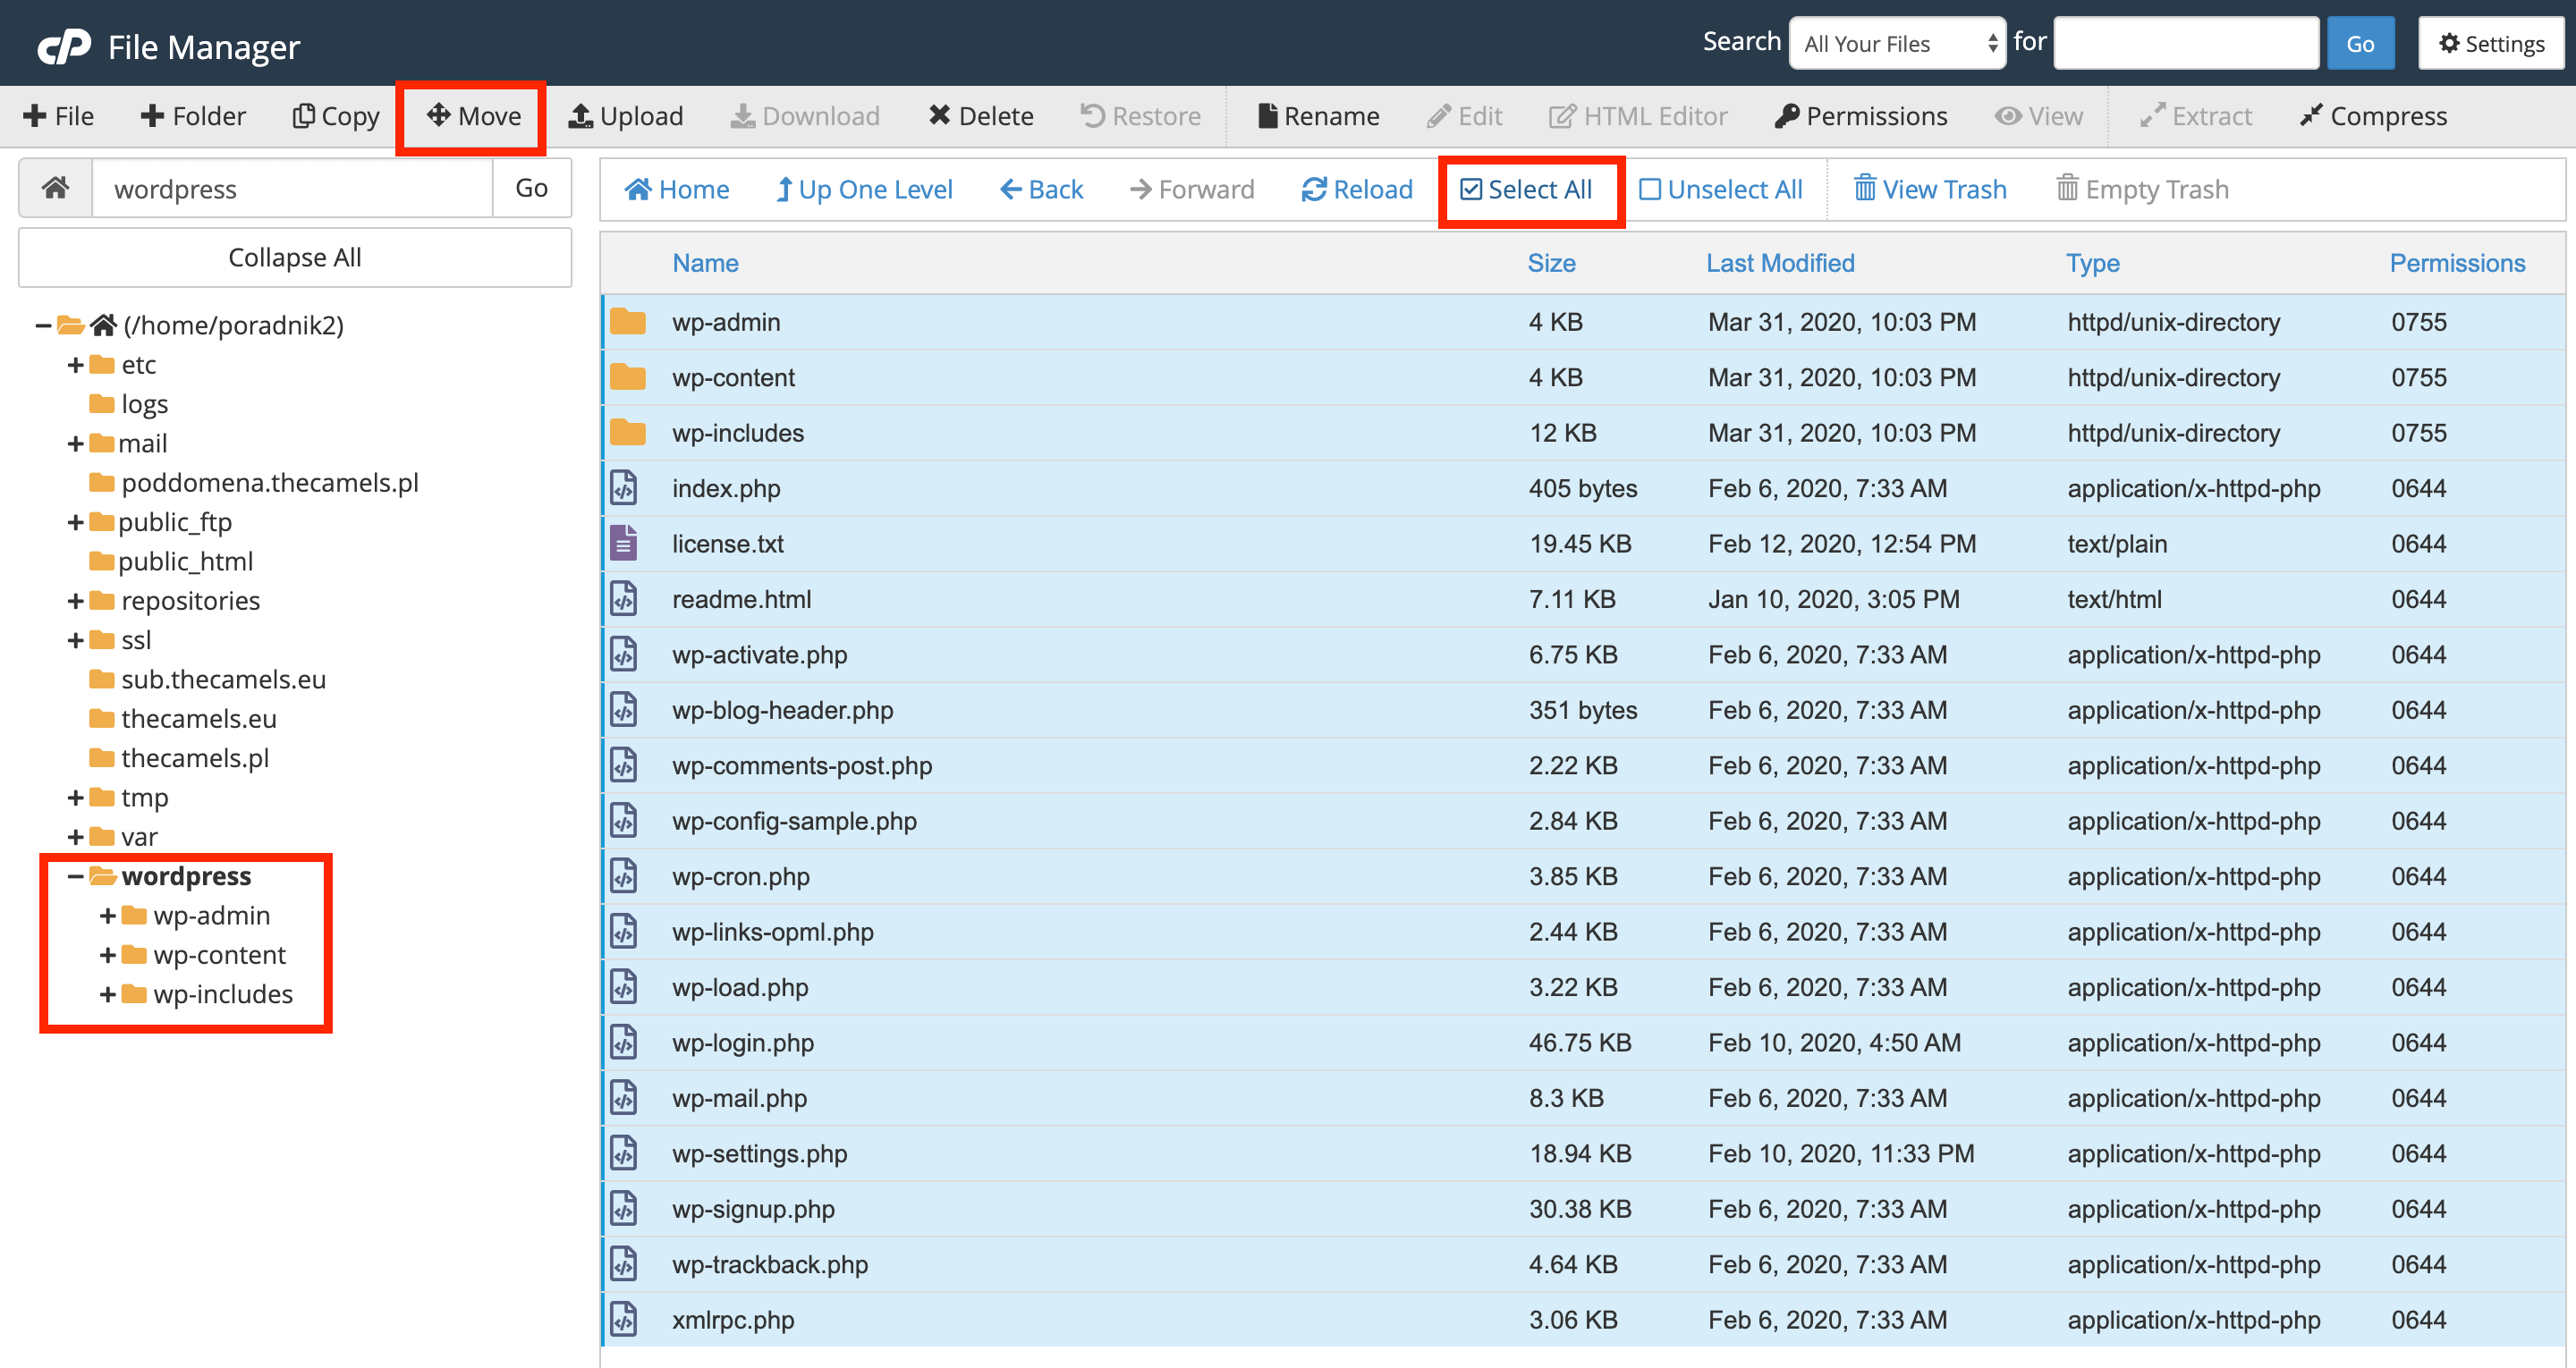Screen dimensions: 2576x1368
Task: Select wp-config-sample.php file row
Action: (x=1583, y=821)
